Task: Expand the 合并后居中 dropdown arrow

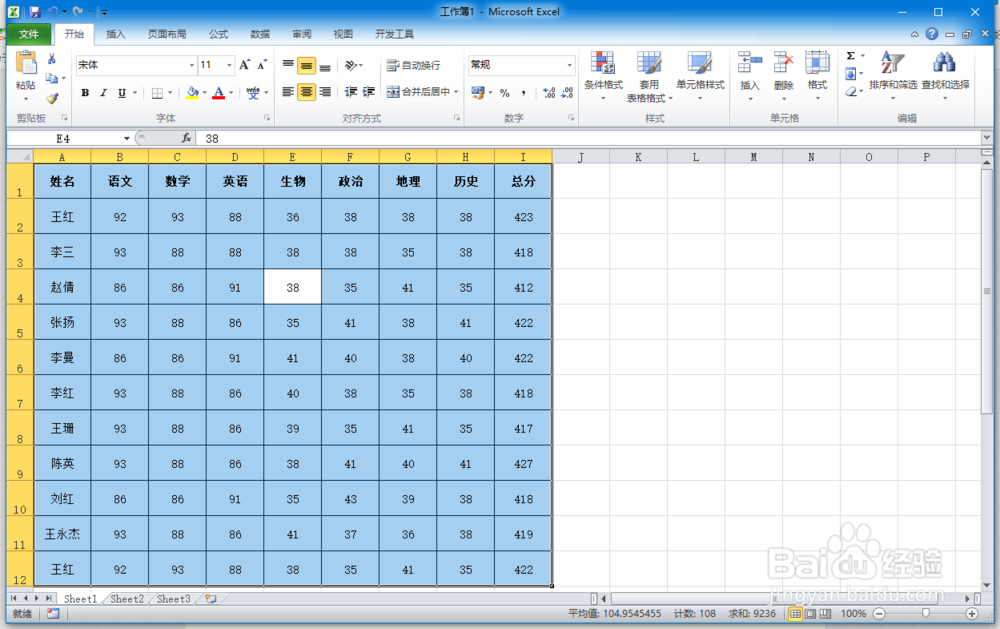Action: [x=456, y=92]
